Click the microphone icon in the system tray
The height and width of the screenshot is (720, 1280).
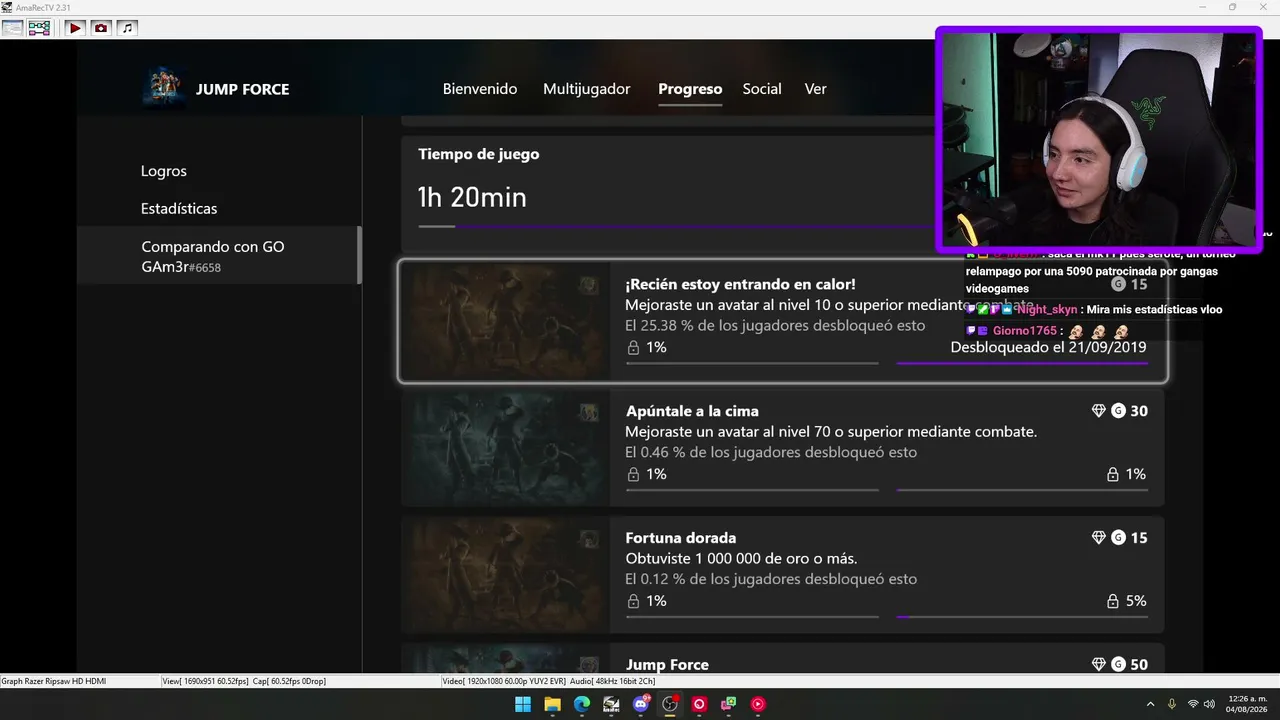click(x=1172, y=704)
